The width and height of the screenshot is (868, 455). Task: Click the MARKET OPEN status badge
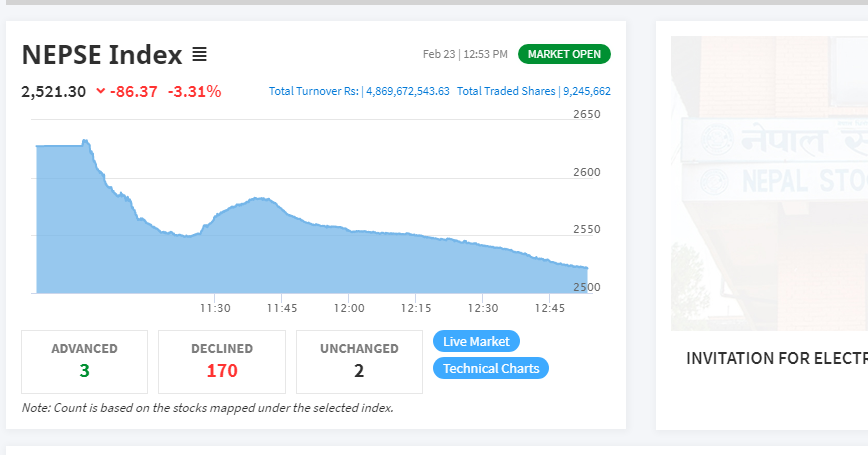pos(564,54)
